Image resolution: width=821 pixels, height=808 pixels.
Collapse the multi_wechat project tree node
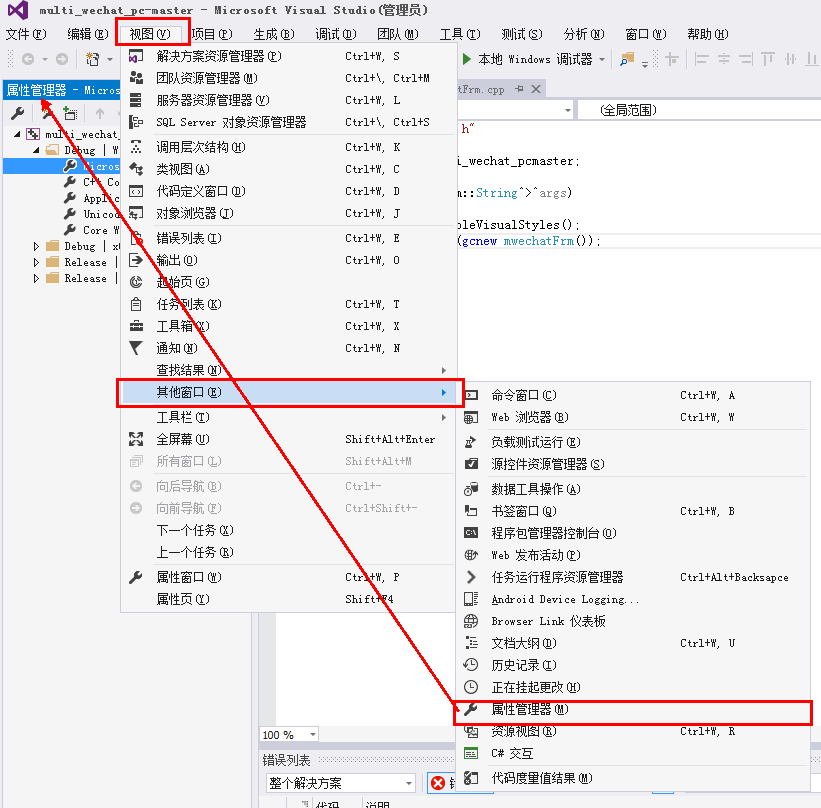(x=17, y=134)
